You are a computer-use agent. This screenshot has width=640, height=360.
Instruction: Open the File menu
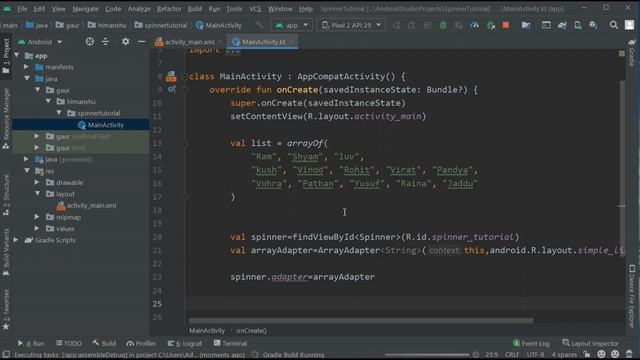point(22,9)
